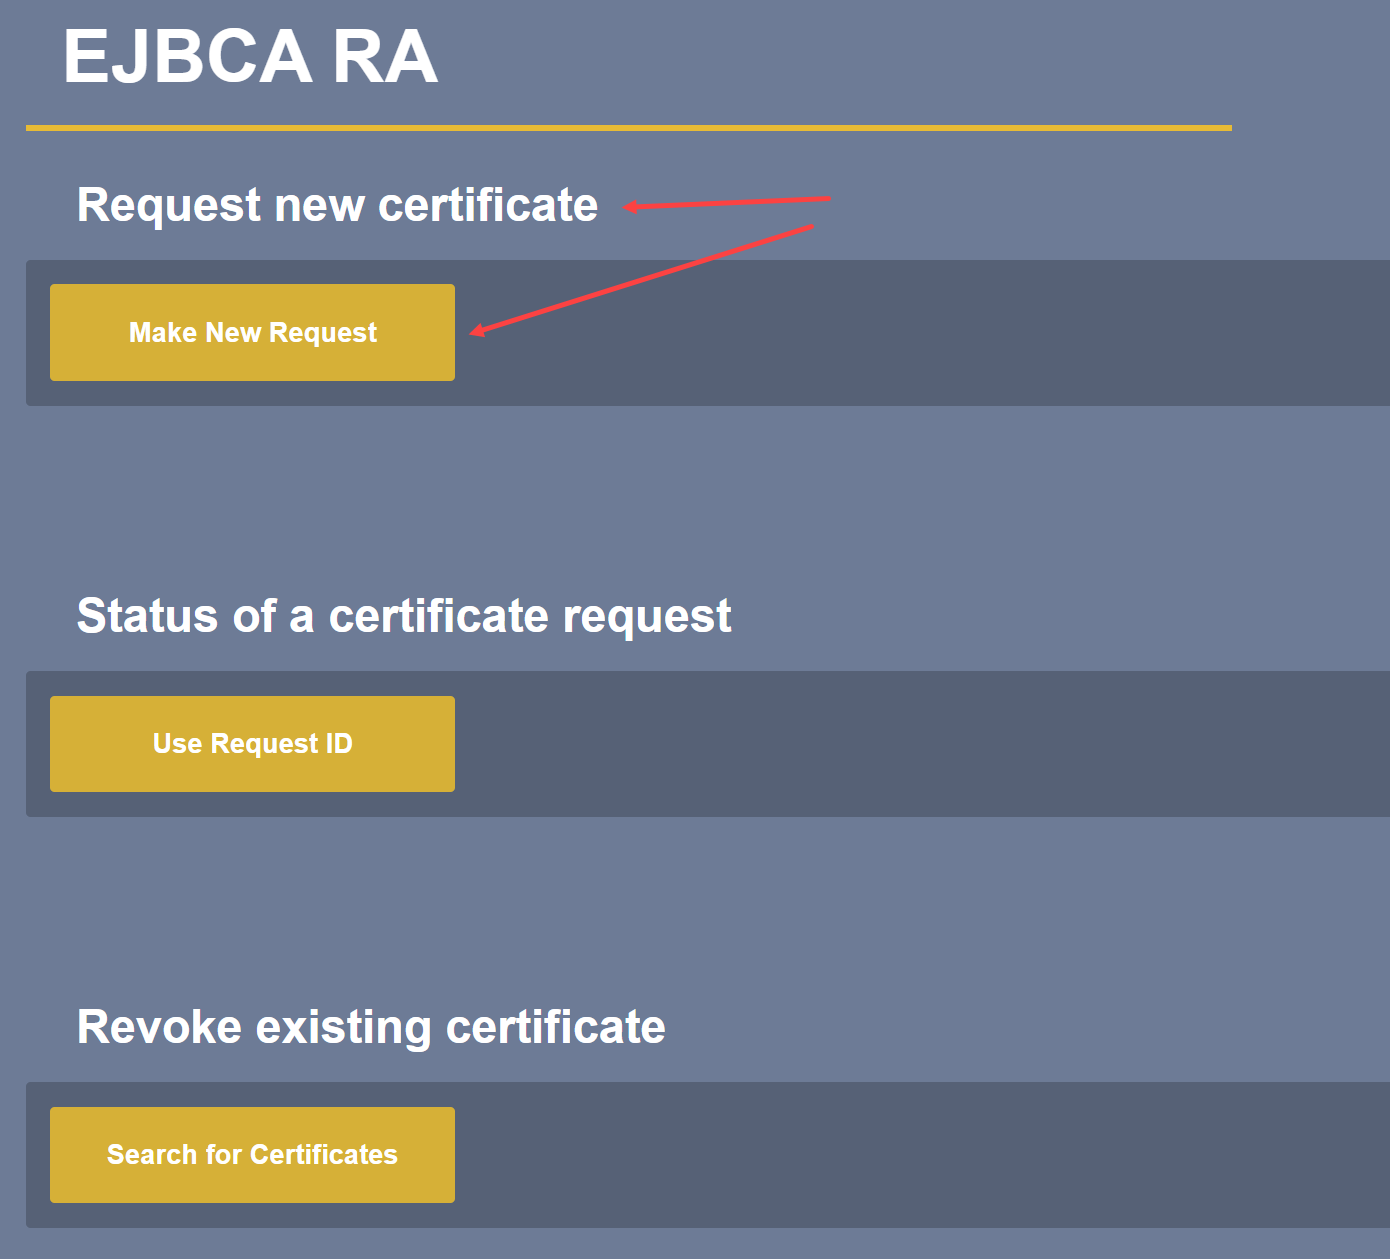Click the word Status in the second heading
The width and height of the screenshot is (1390, 1259).
147,616
